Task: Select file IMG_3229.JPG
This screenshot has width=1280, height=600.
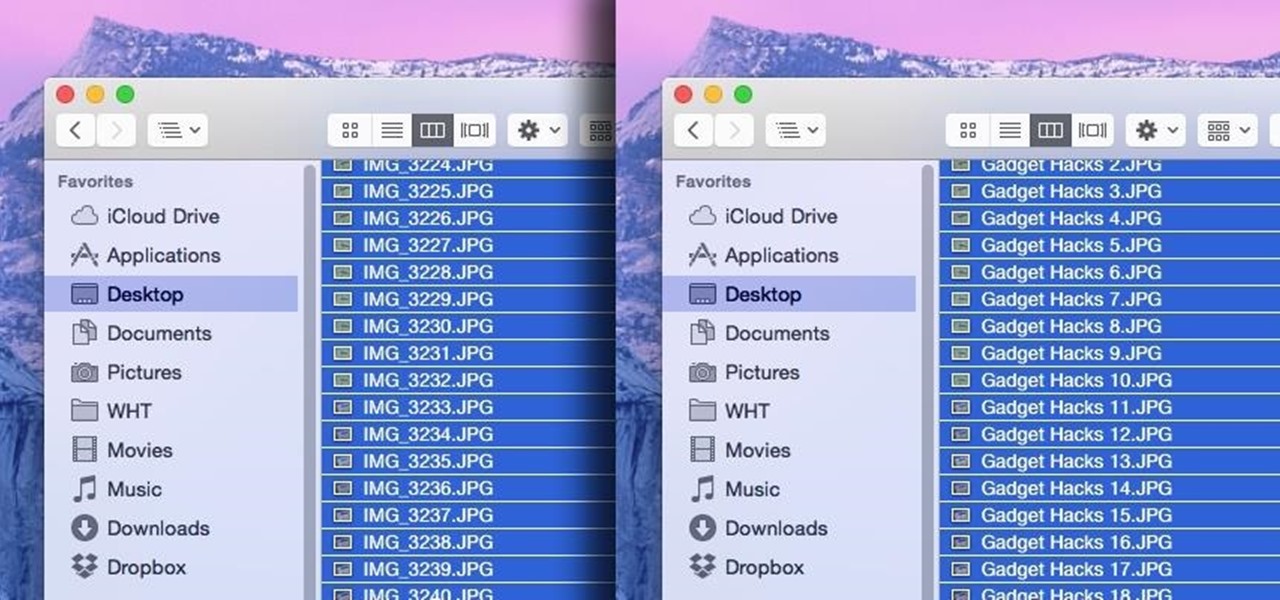Action: pos(468,299)
